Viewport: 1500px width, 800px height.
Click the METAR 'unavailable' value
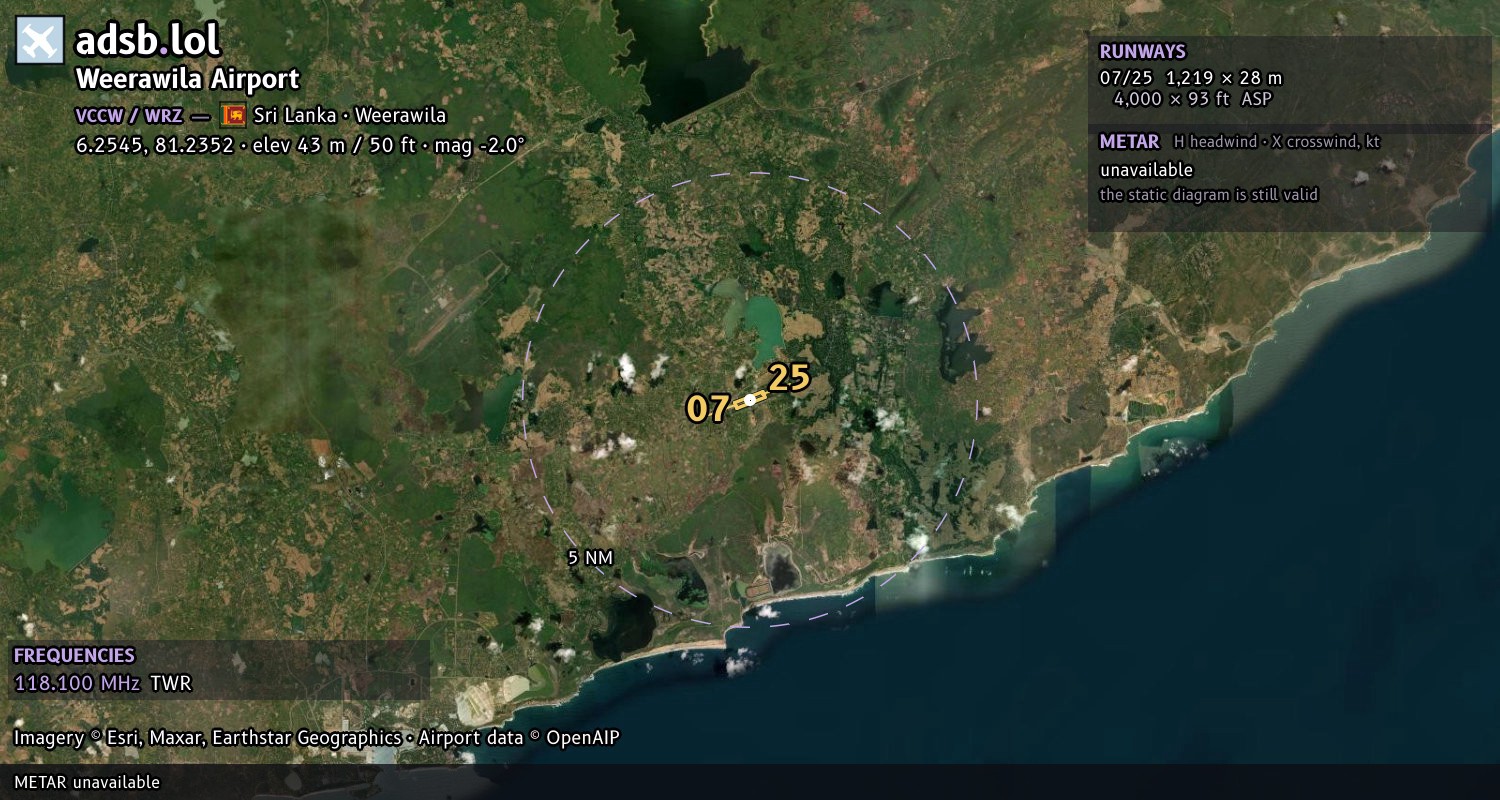1146,170
